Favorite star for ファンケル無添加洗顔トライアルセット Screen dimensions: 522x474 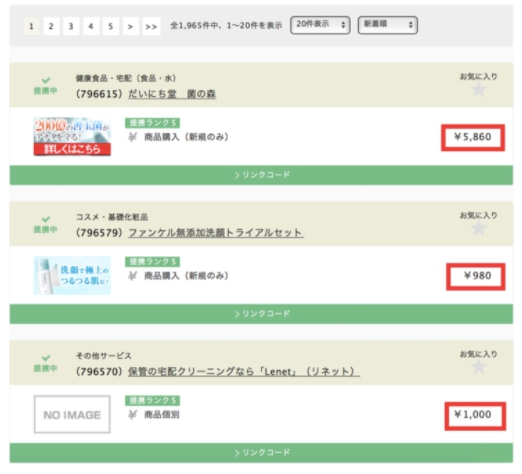[479, 229]
